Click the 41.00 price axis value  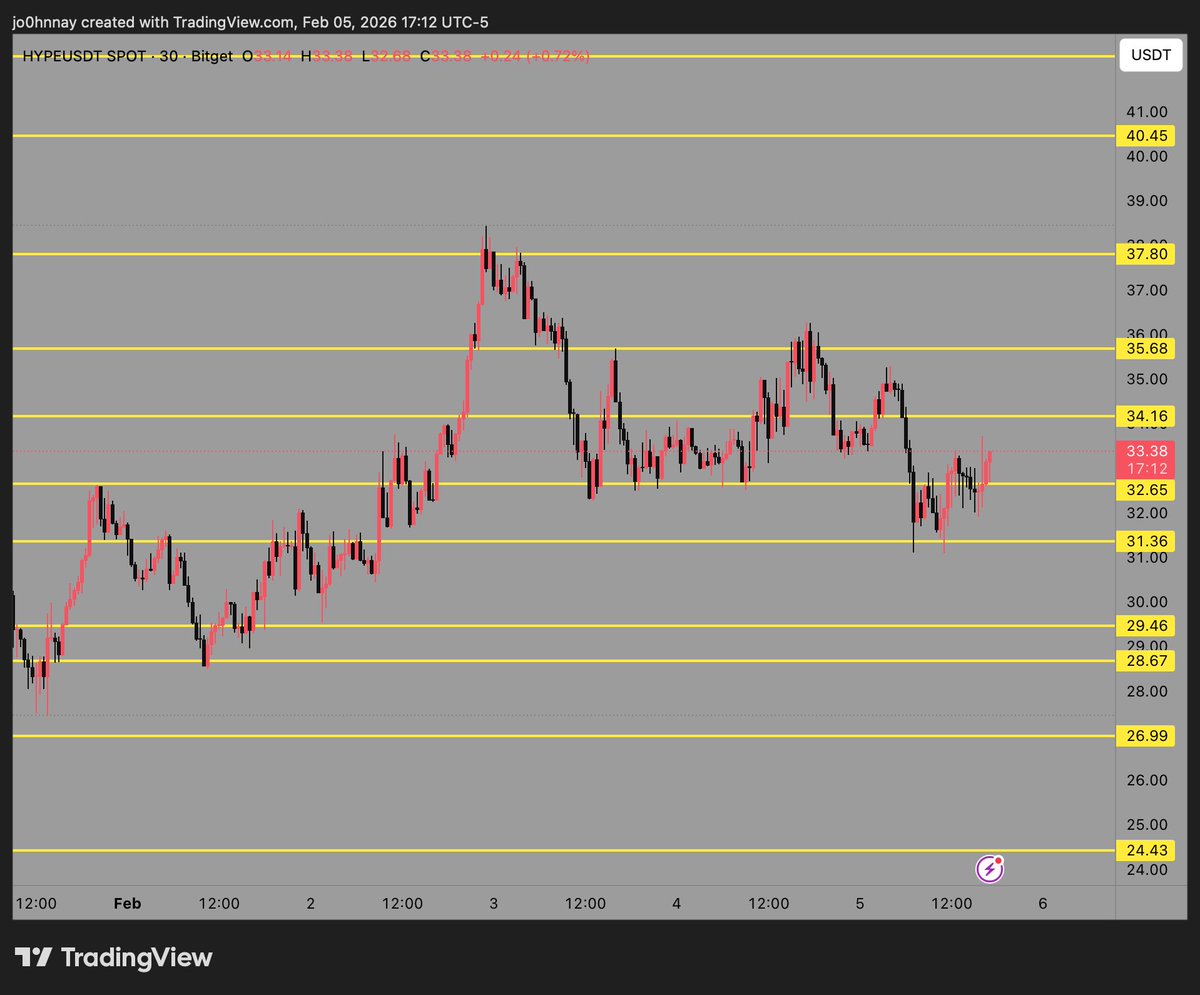tap(1146, 111)
